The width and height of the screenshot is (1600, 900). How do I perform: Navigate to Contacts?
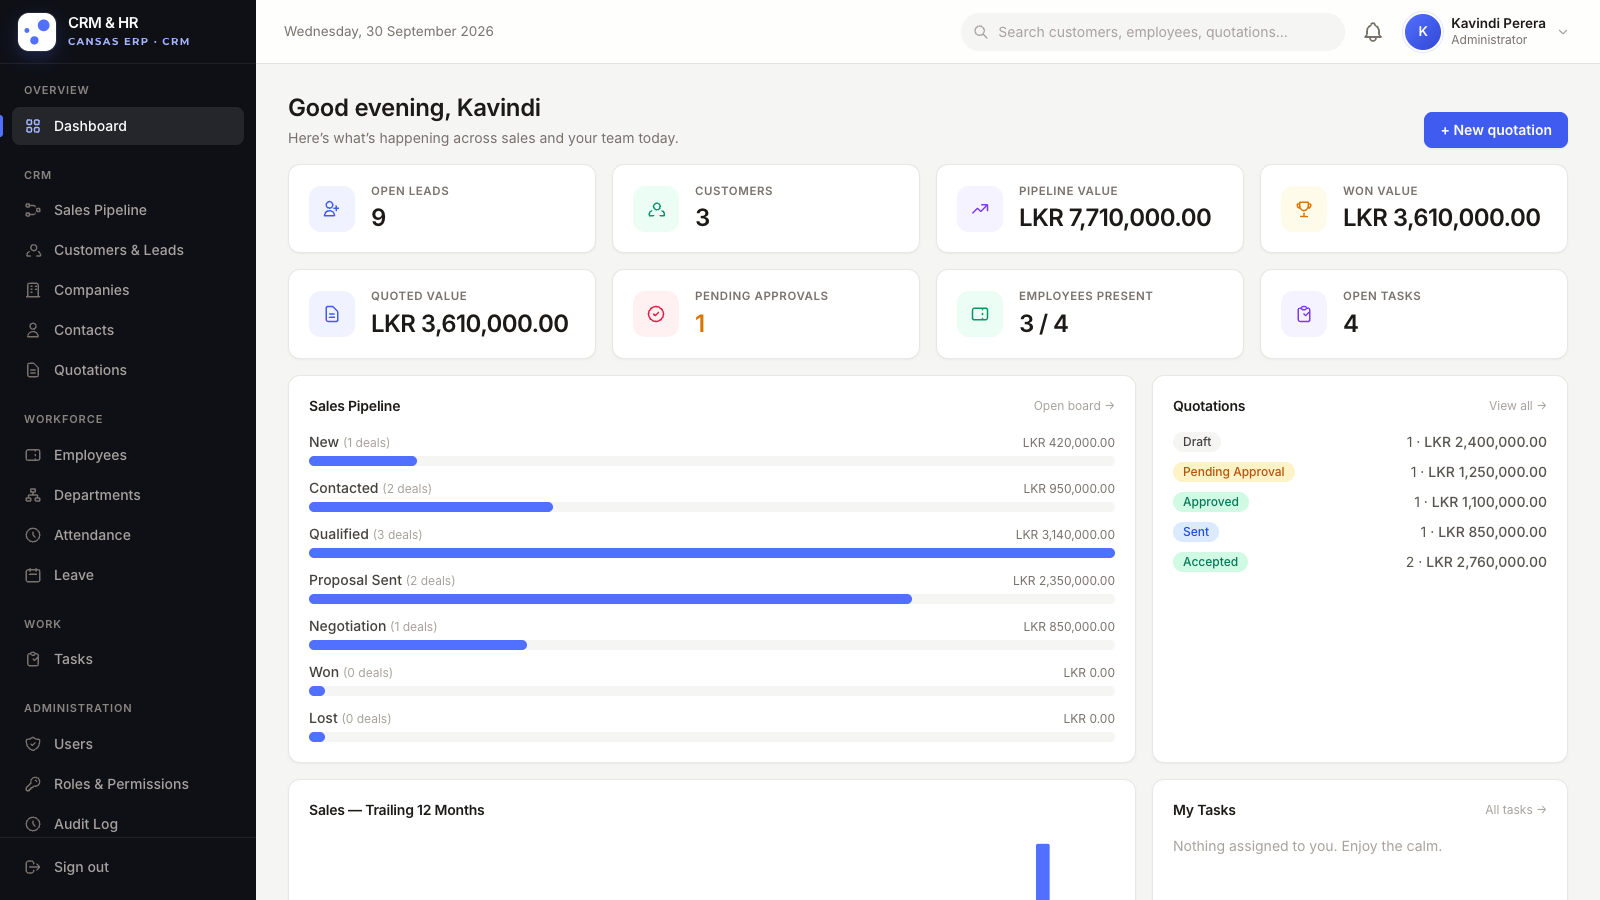[128, 330]
